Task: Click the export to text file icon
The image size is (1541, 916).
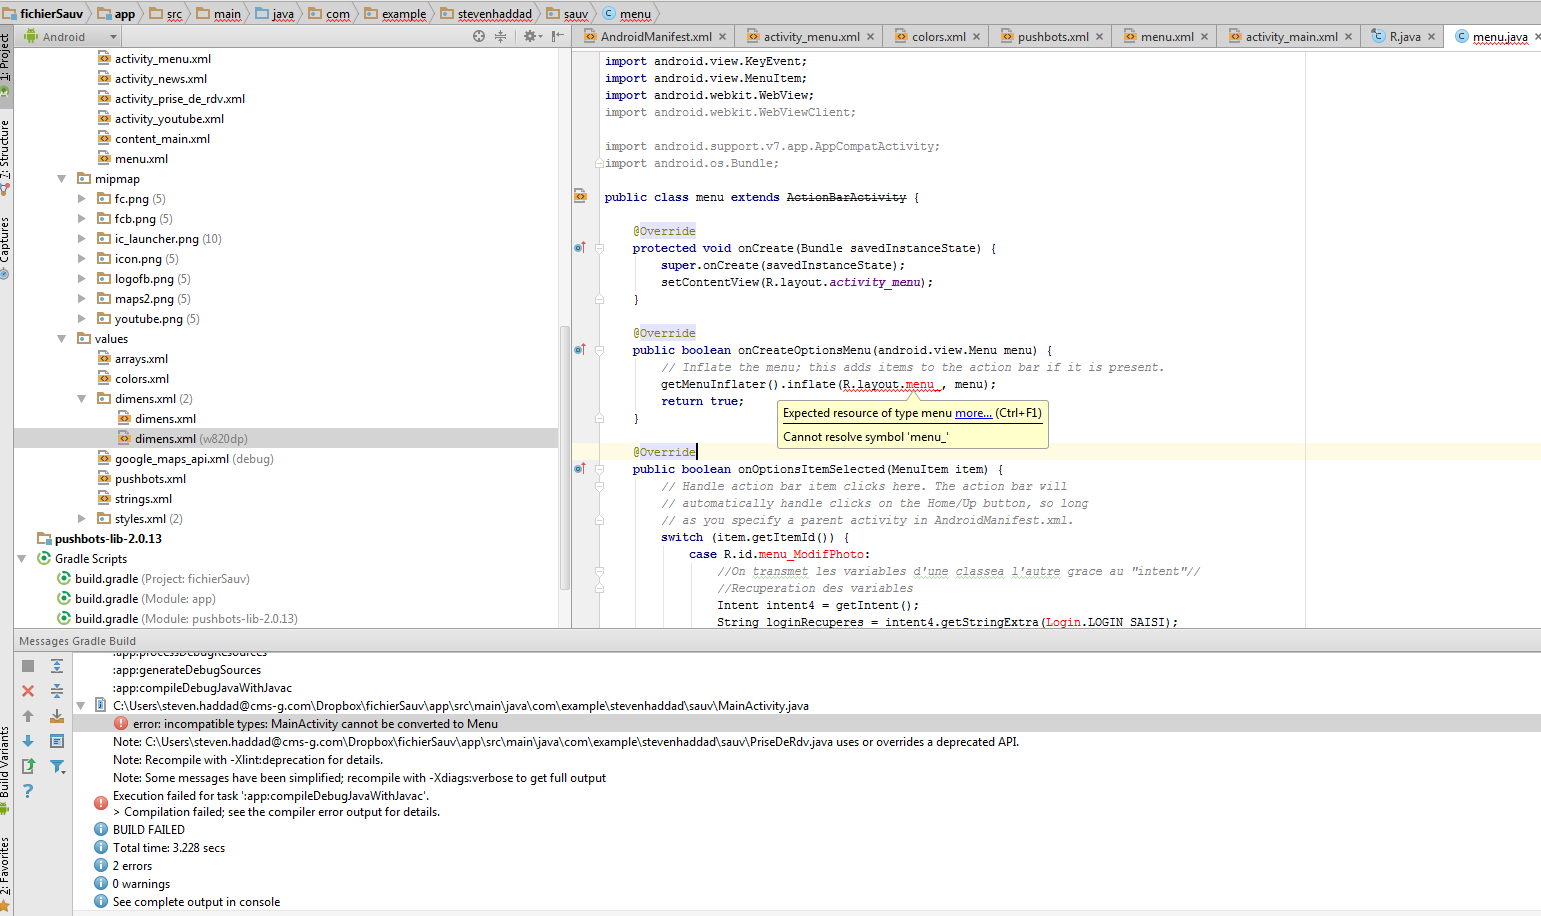Action: click(x=28, y=766)
